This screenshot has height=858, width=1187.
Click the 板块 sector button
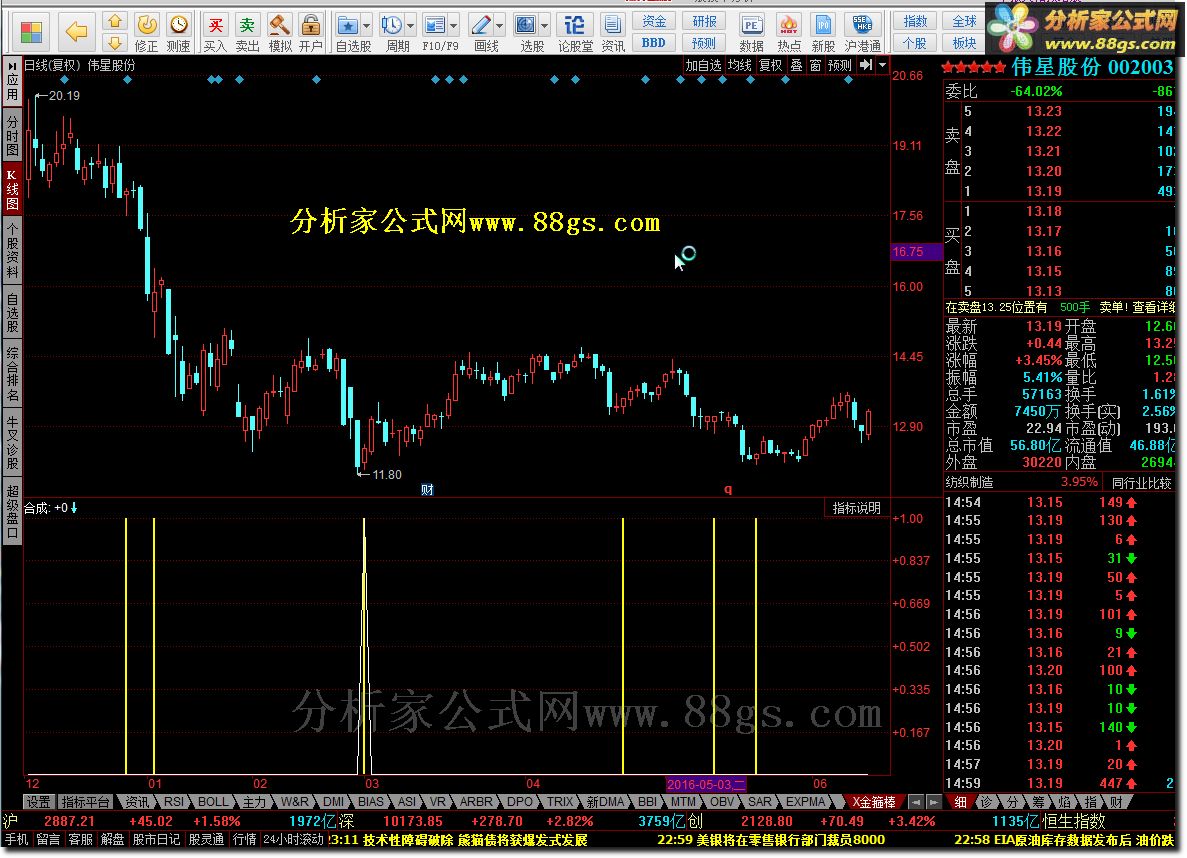964,42
